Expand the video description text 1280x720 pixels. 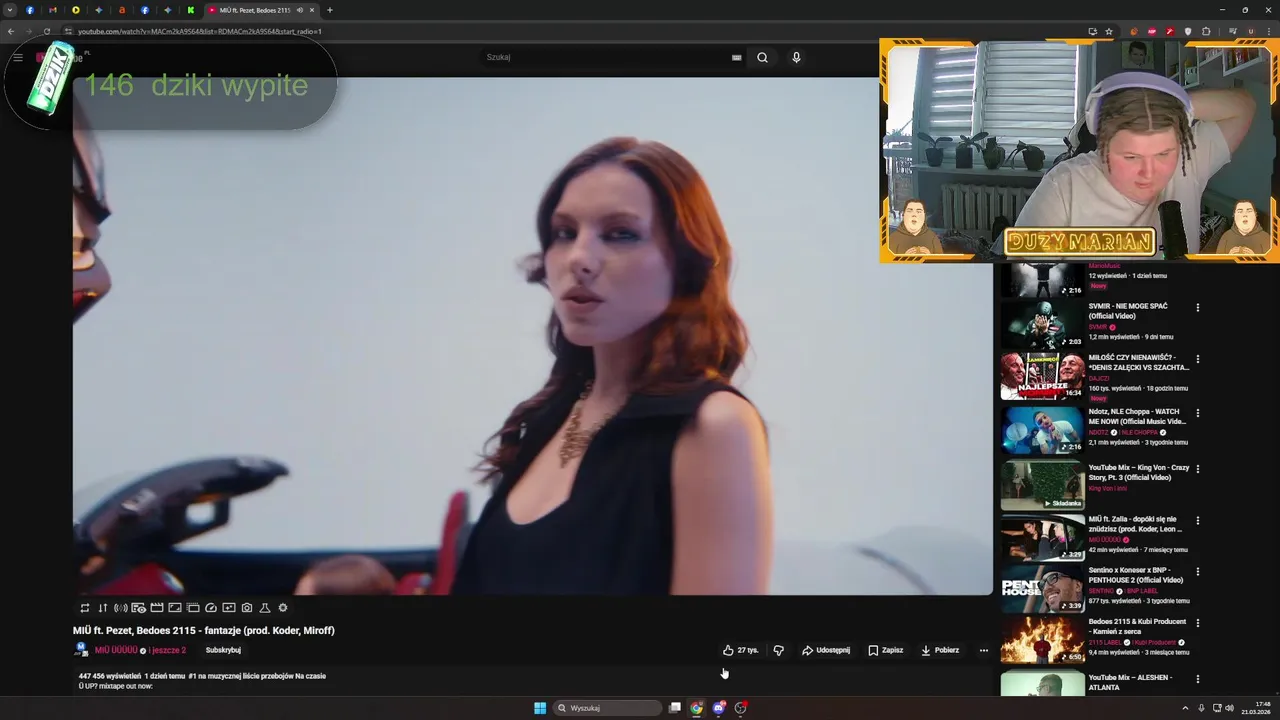tap(202, 681)
